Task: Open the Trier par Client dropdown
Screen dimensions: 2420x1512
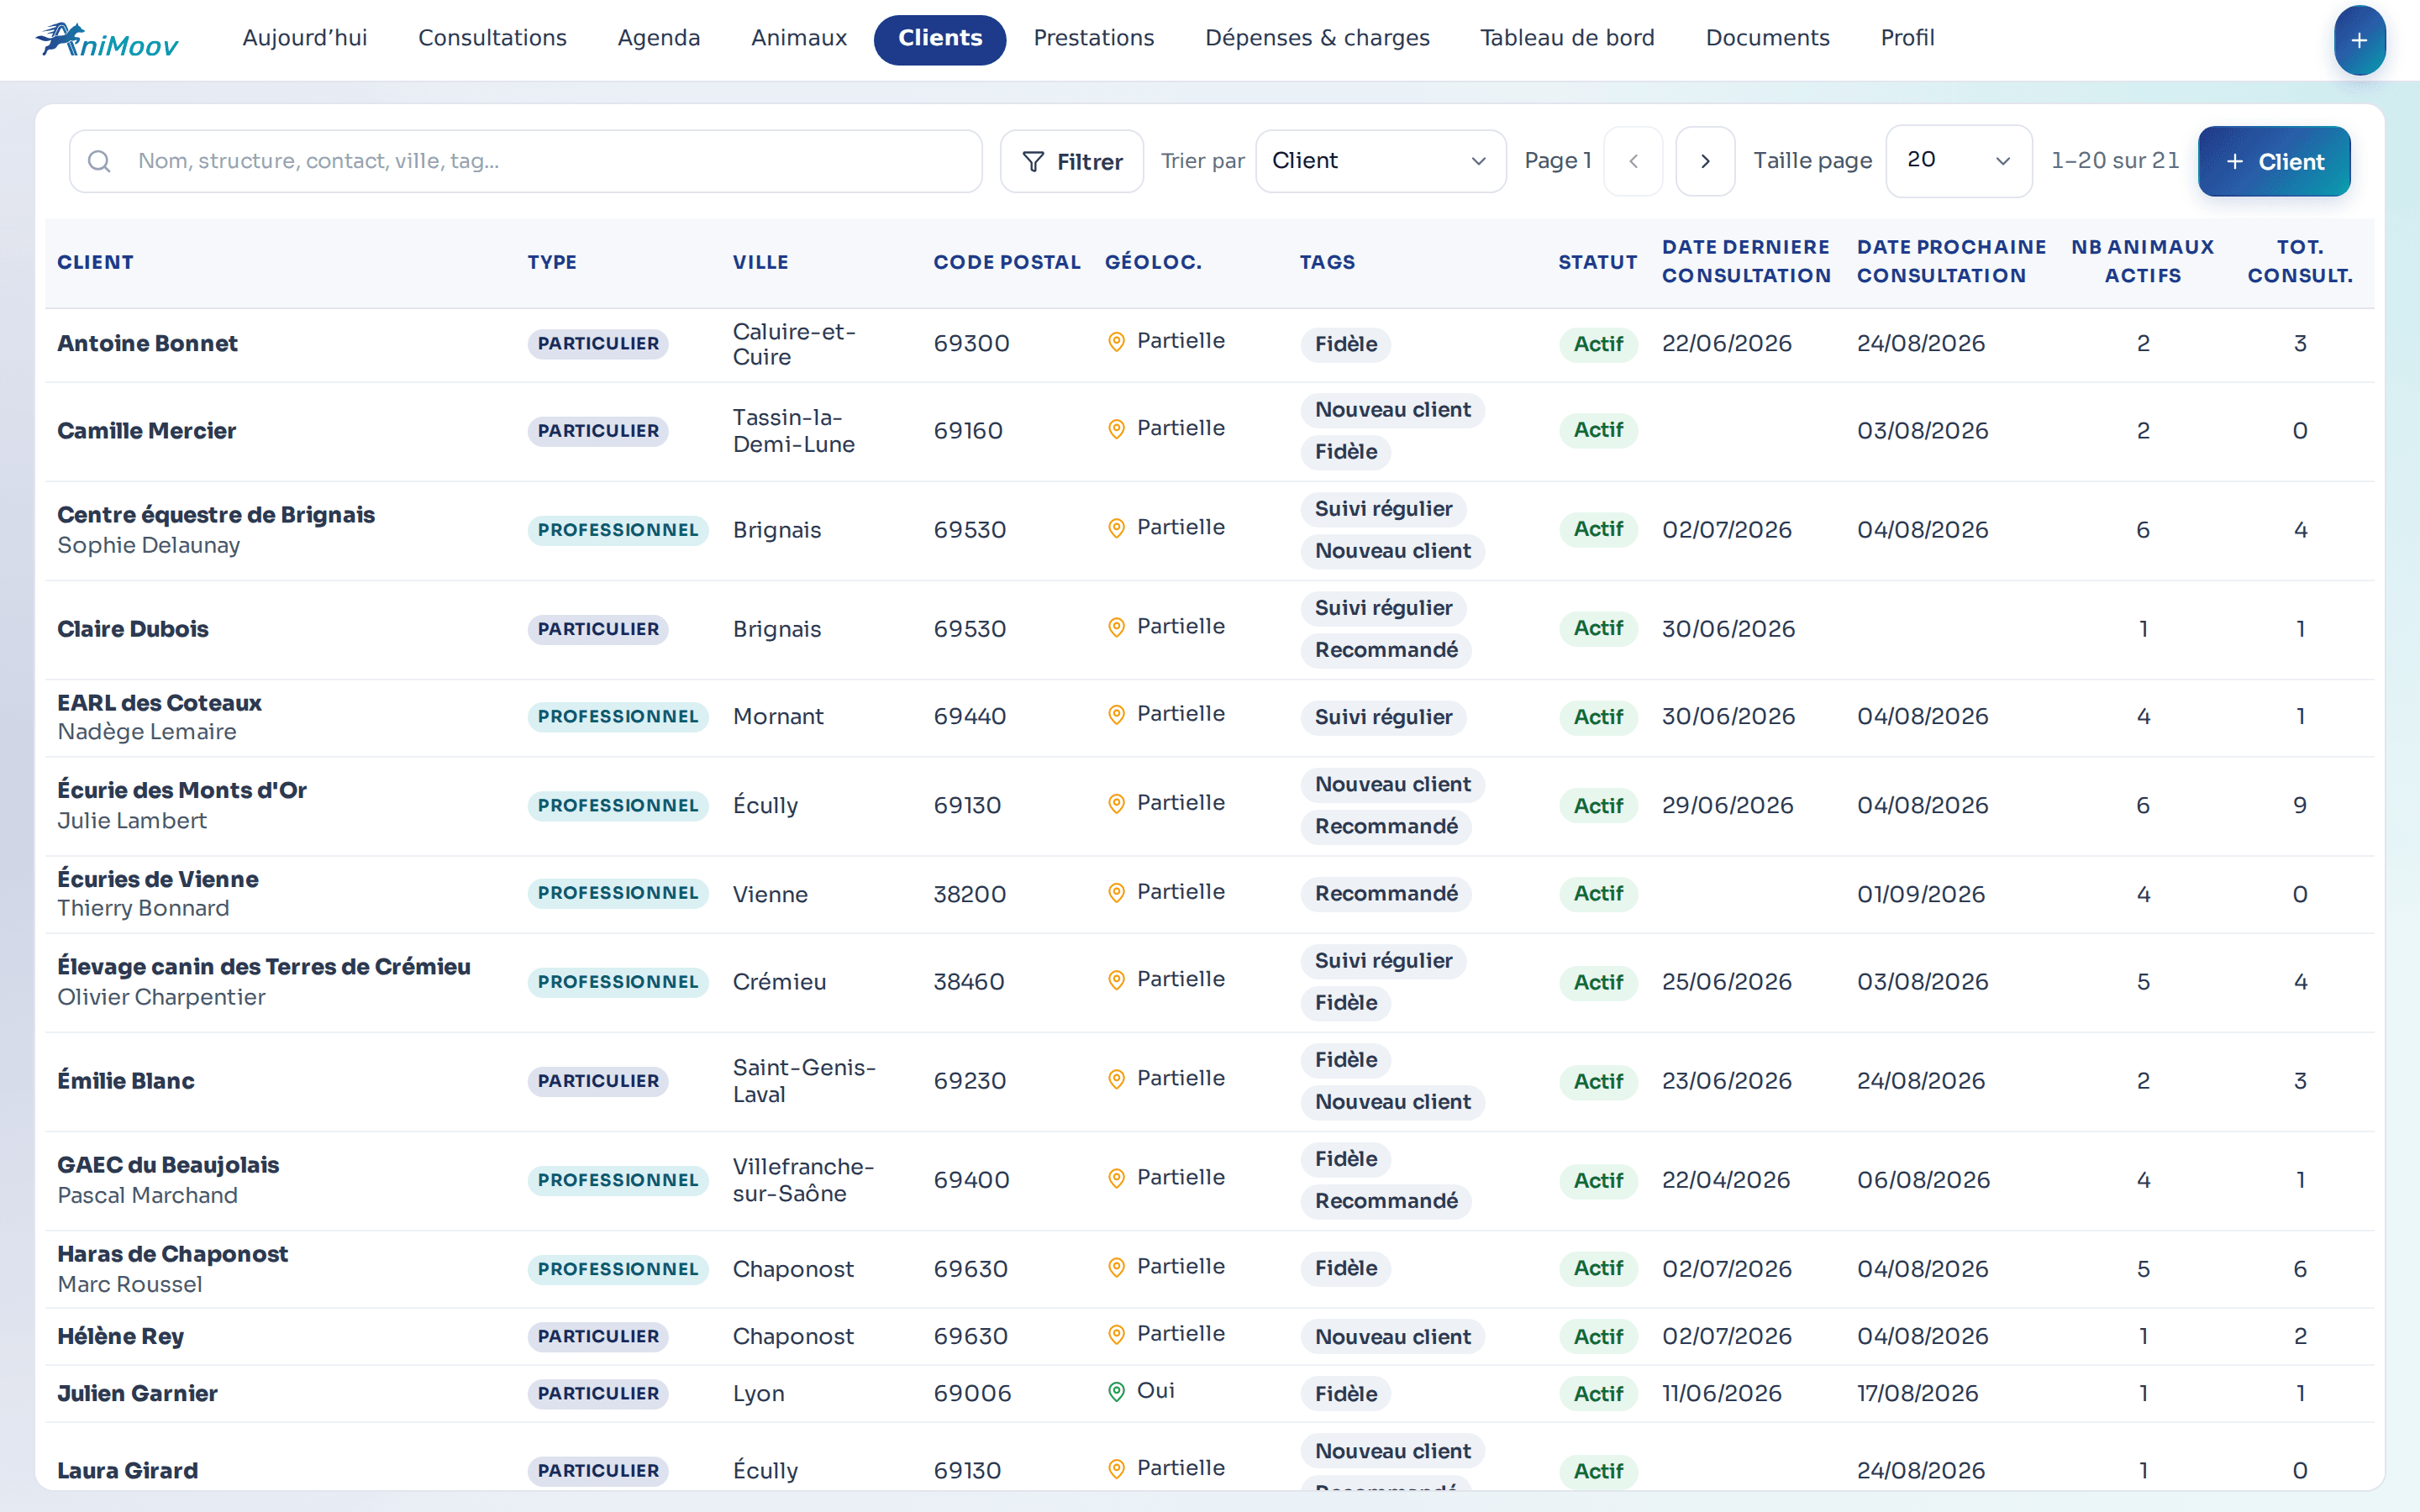Action: tap(1380, 161)
